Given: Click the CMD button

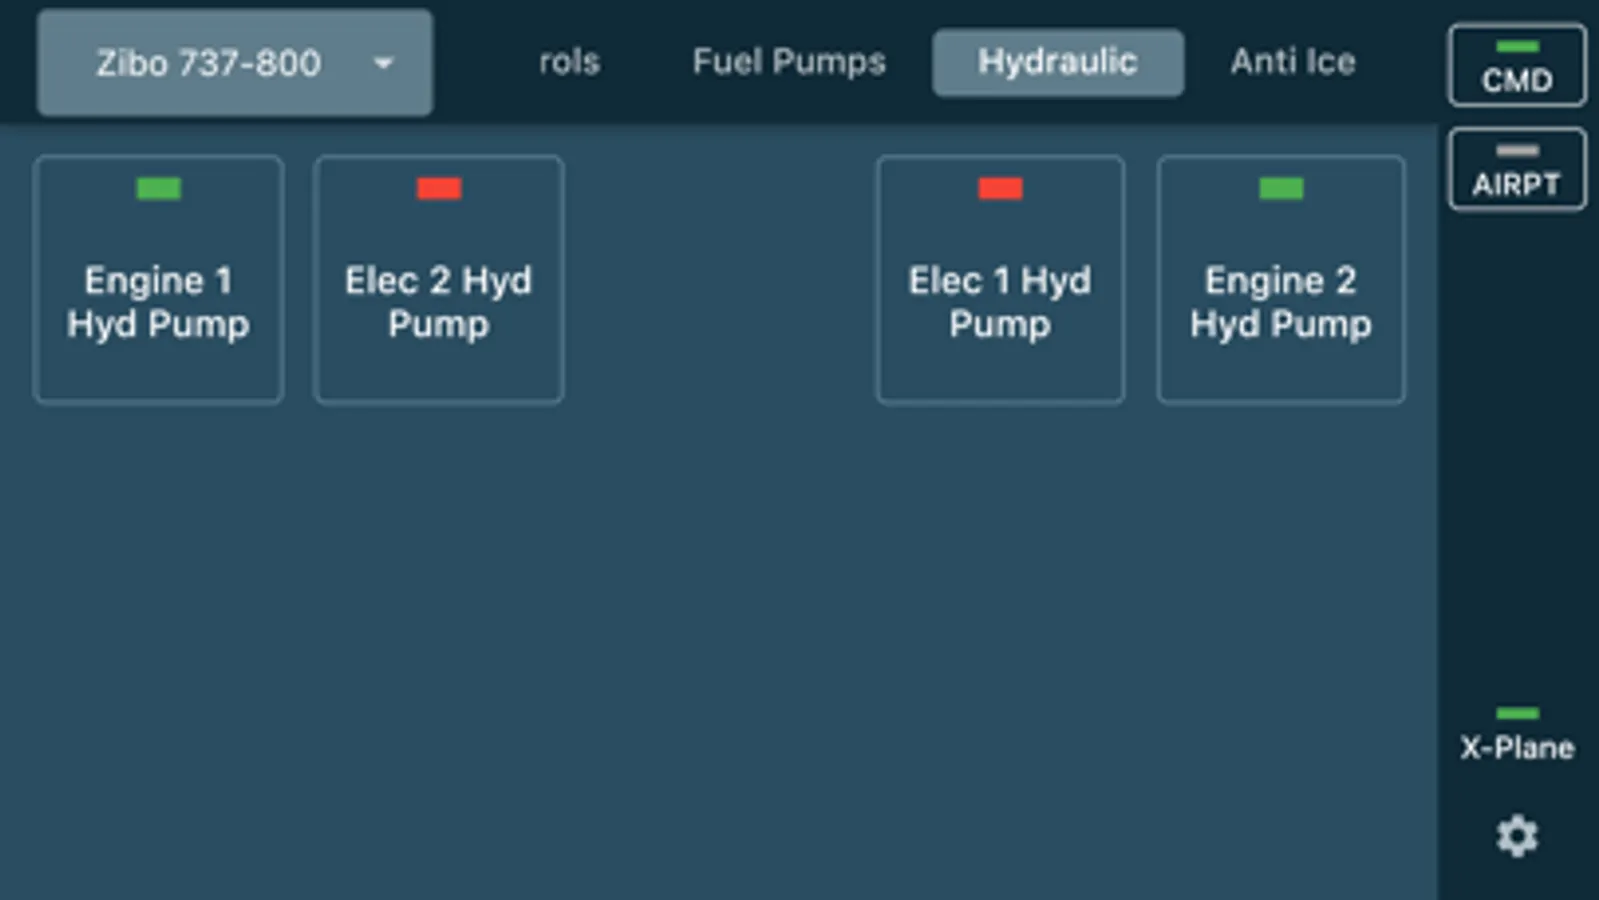Looking at the screenshot, I should (1517, 66).
